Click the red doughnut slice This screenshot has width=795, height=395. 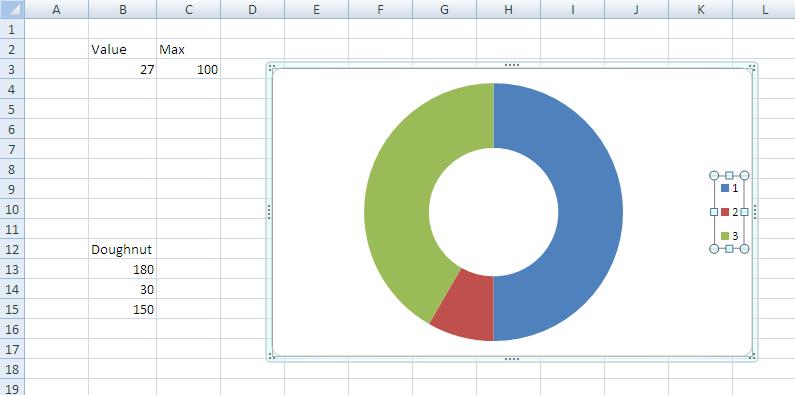tap(467, 304)
